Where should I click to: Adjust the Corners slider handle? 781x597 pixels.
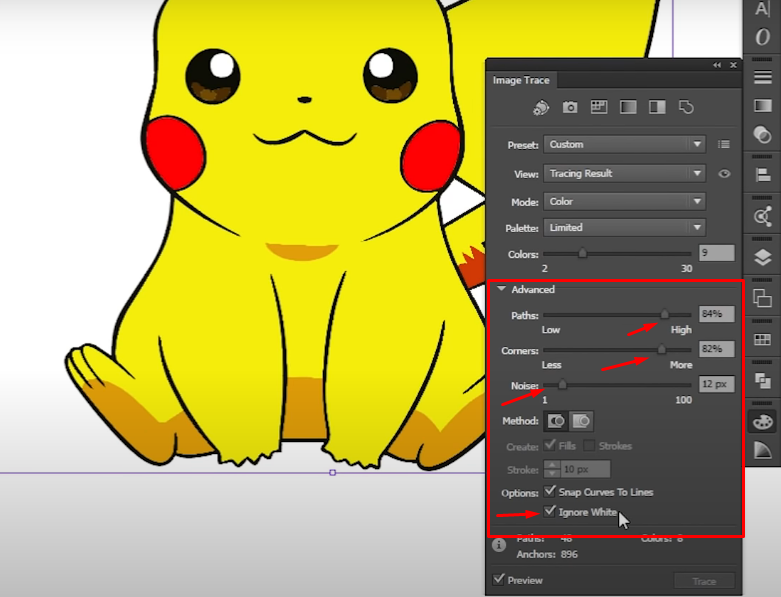661,350
